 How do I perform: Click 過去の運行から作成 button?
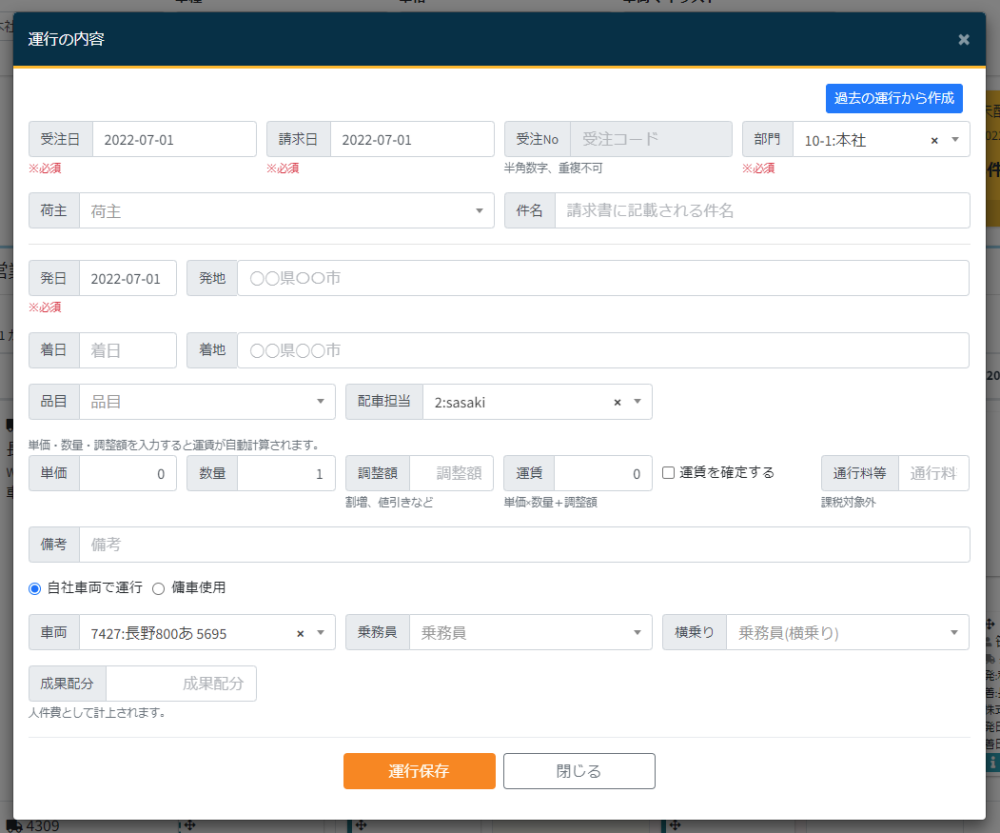[x=894, y=98]
